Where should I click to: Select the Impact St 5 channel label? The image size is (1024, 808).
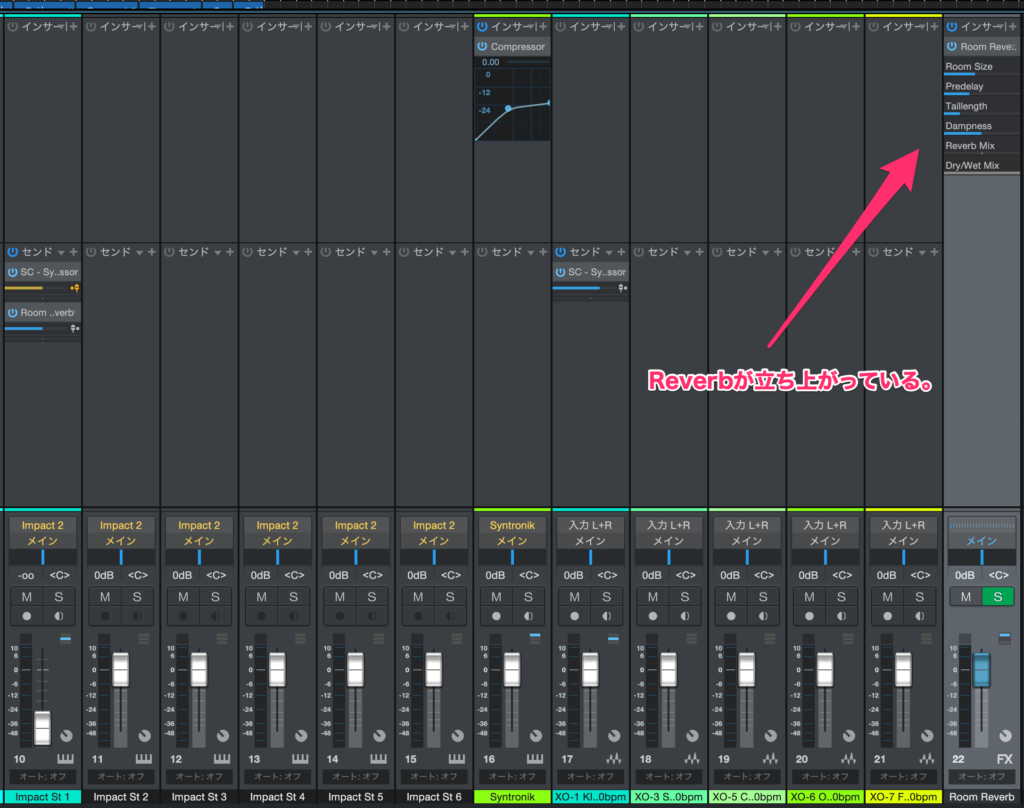pos(355,797)
